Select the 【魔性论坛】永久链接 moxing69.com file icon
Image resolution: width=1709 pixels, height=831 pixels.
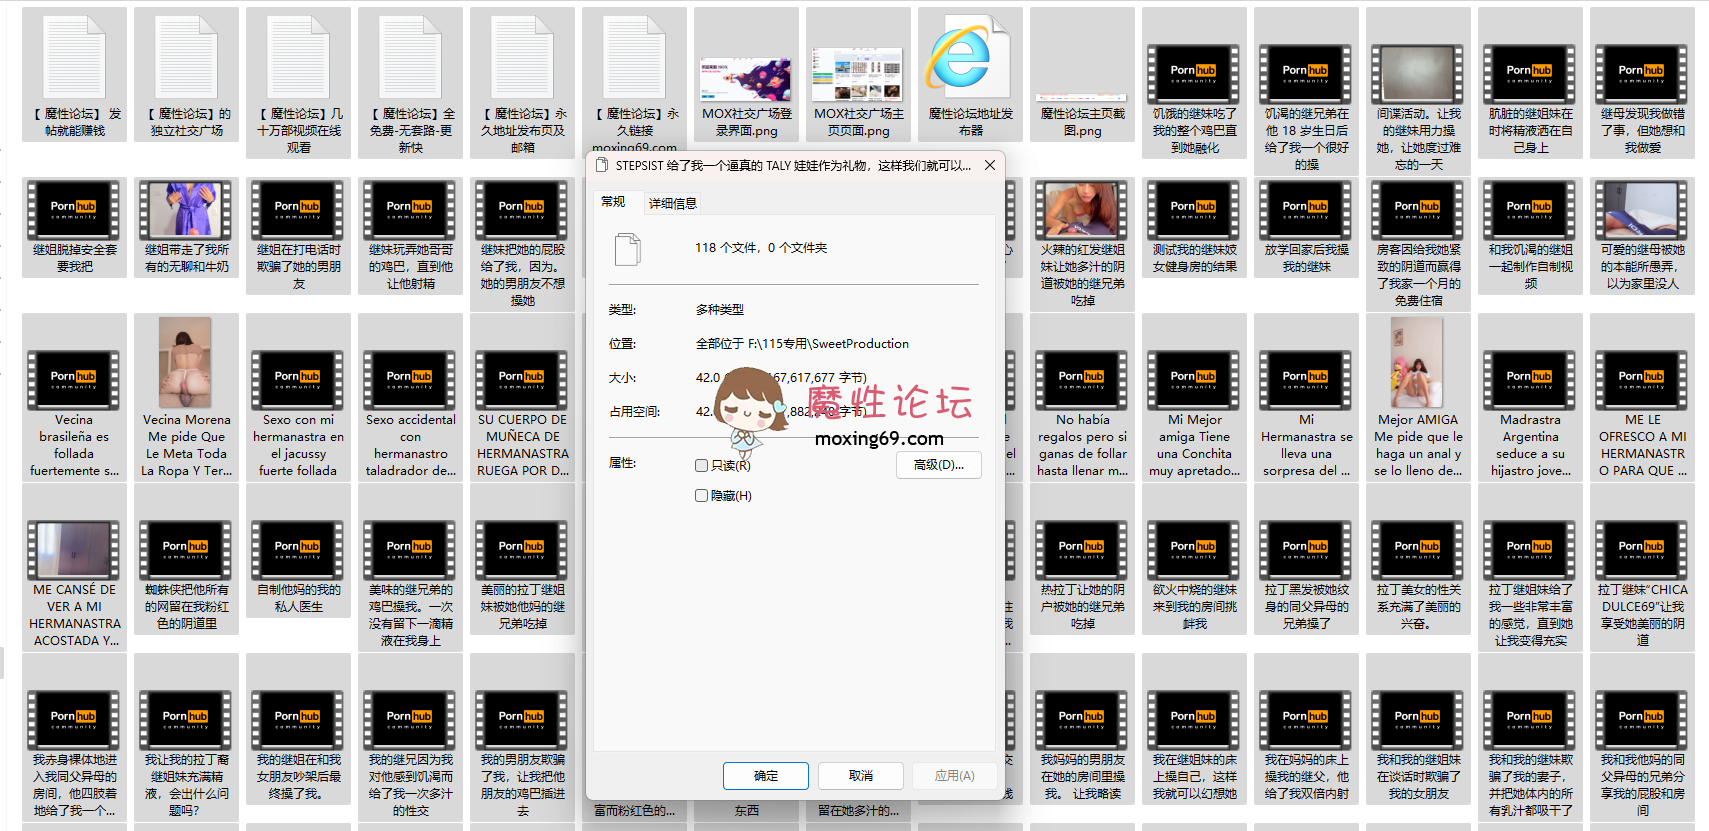click(x=634, y=60)
